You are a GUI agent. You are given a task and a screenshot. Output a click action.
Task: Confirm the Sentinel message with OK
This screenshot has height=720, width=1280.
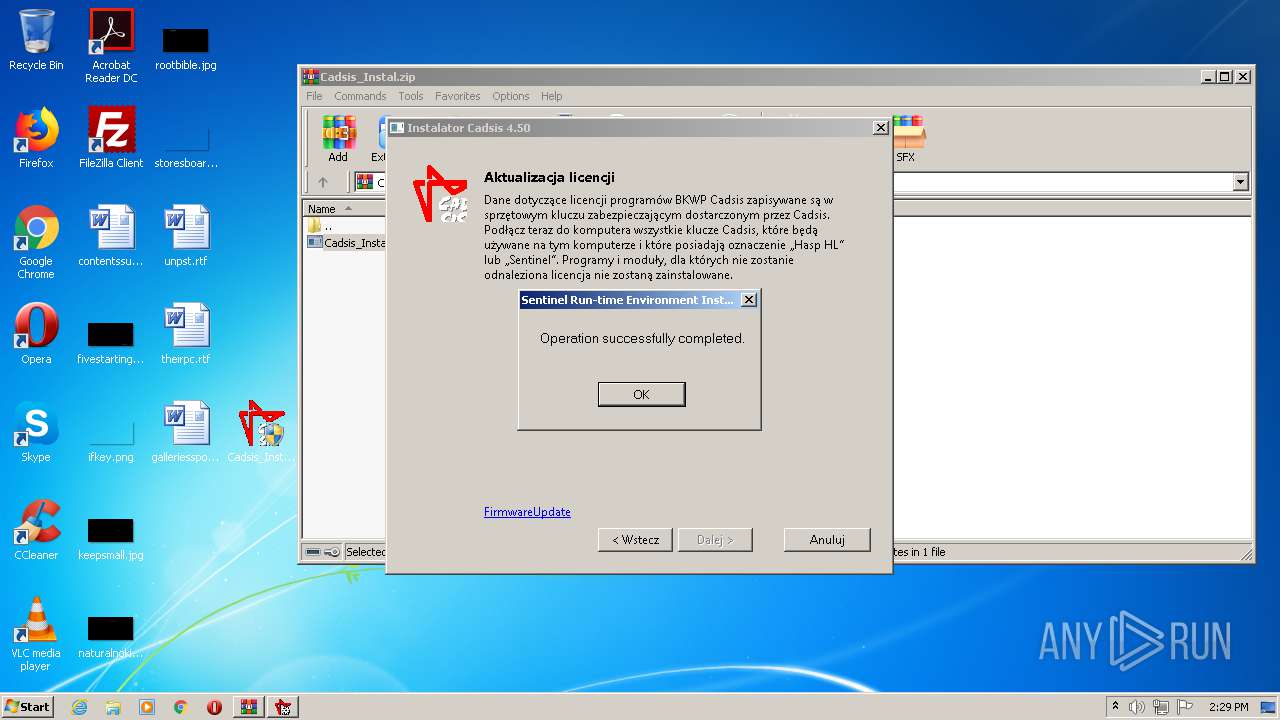click(x=641, y=394)
